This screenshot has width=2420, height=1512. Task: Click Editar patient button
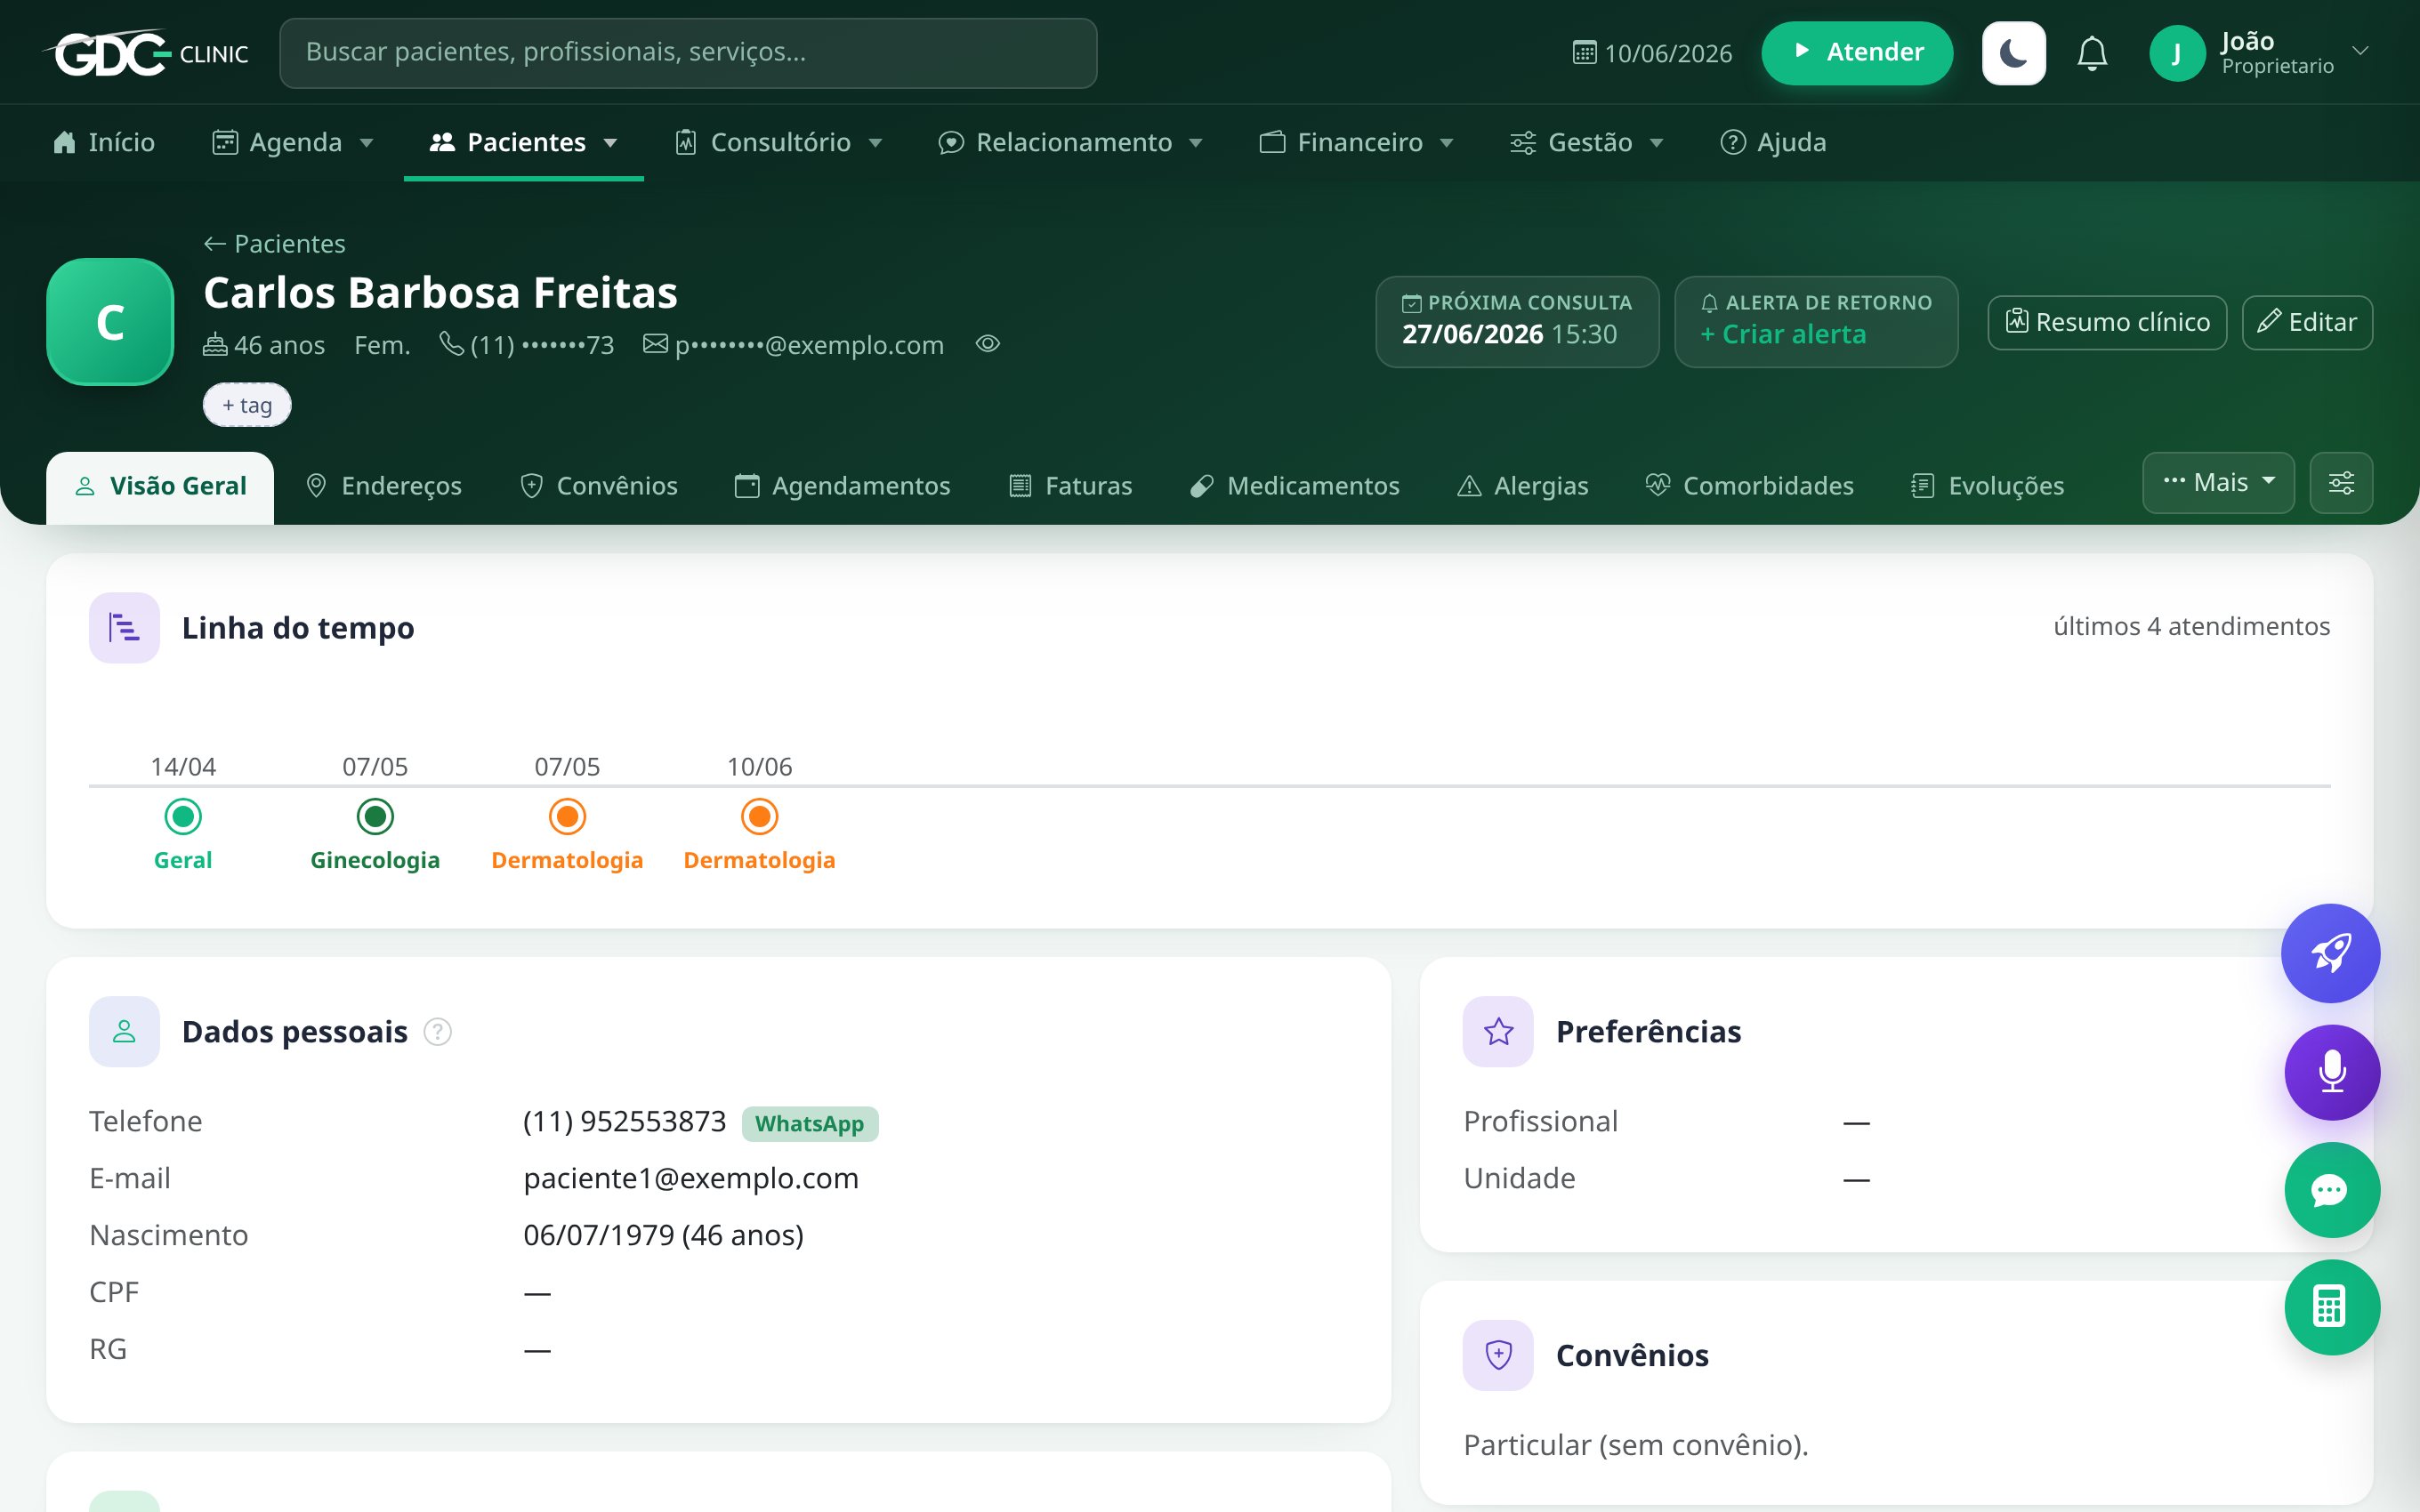click(2307, 322)
